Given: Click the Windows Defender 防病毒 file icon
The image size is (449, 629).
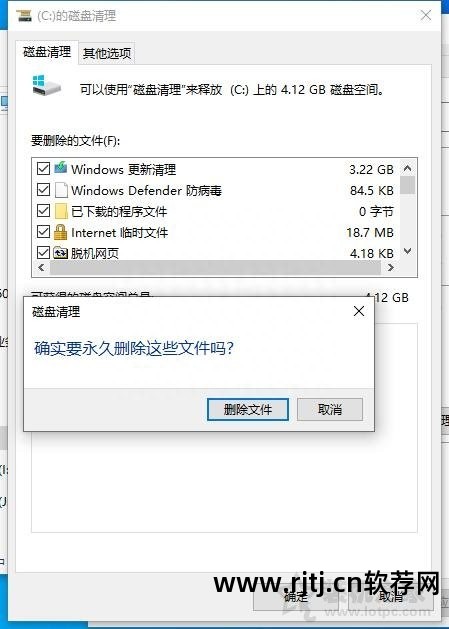Looking at the screenshot, I should point(61,190).
